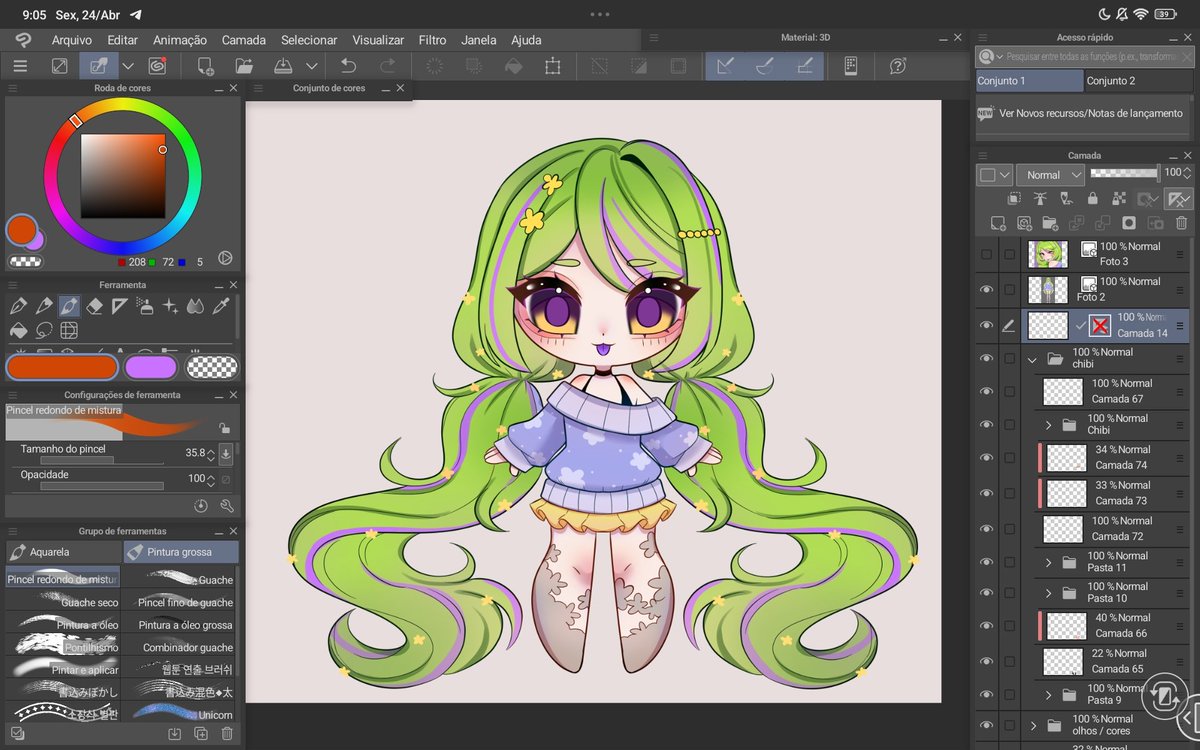The image size is (1200, 750).
Task: Select the Pontilhismo brush
Action: [x=62, y=647]
